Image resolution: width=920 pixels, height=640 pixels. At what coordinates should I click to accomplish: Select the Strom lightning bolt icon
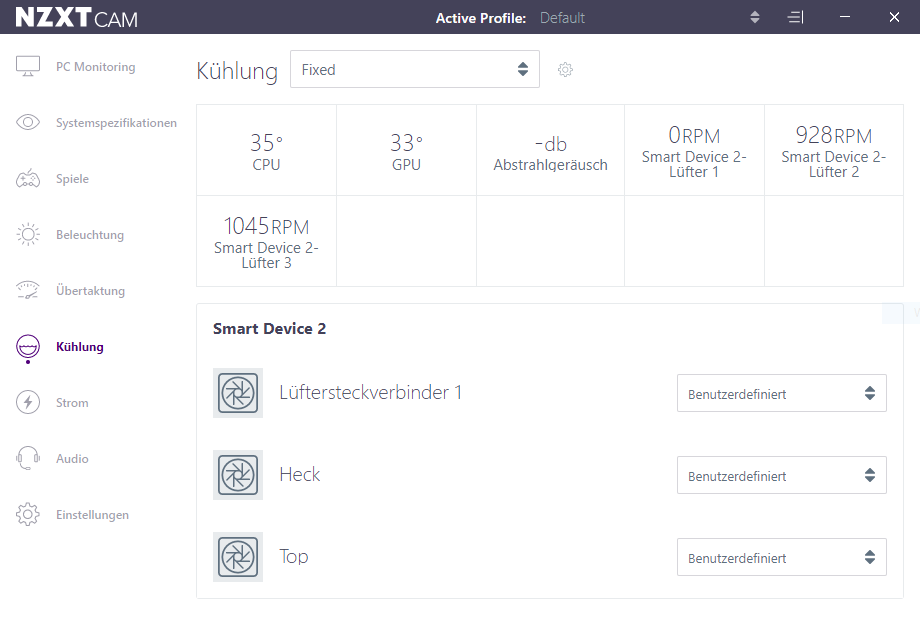pyautogui.click(x=28, y=402)
